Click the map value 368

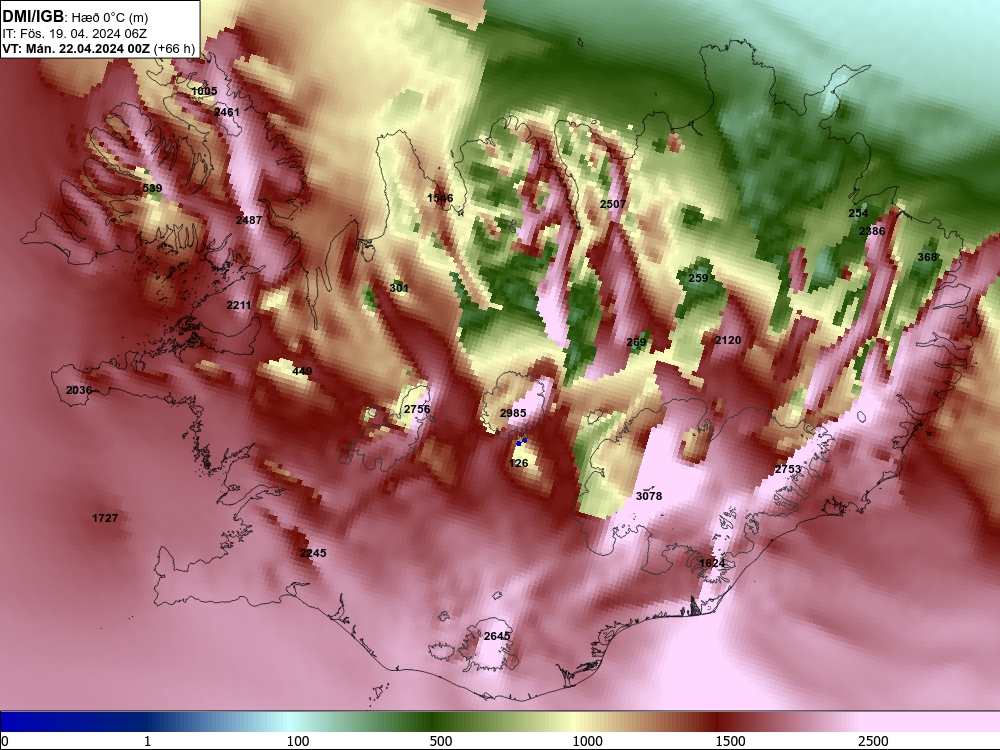point(927,258)
